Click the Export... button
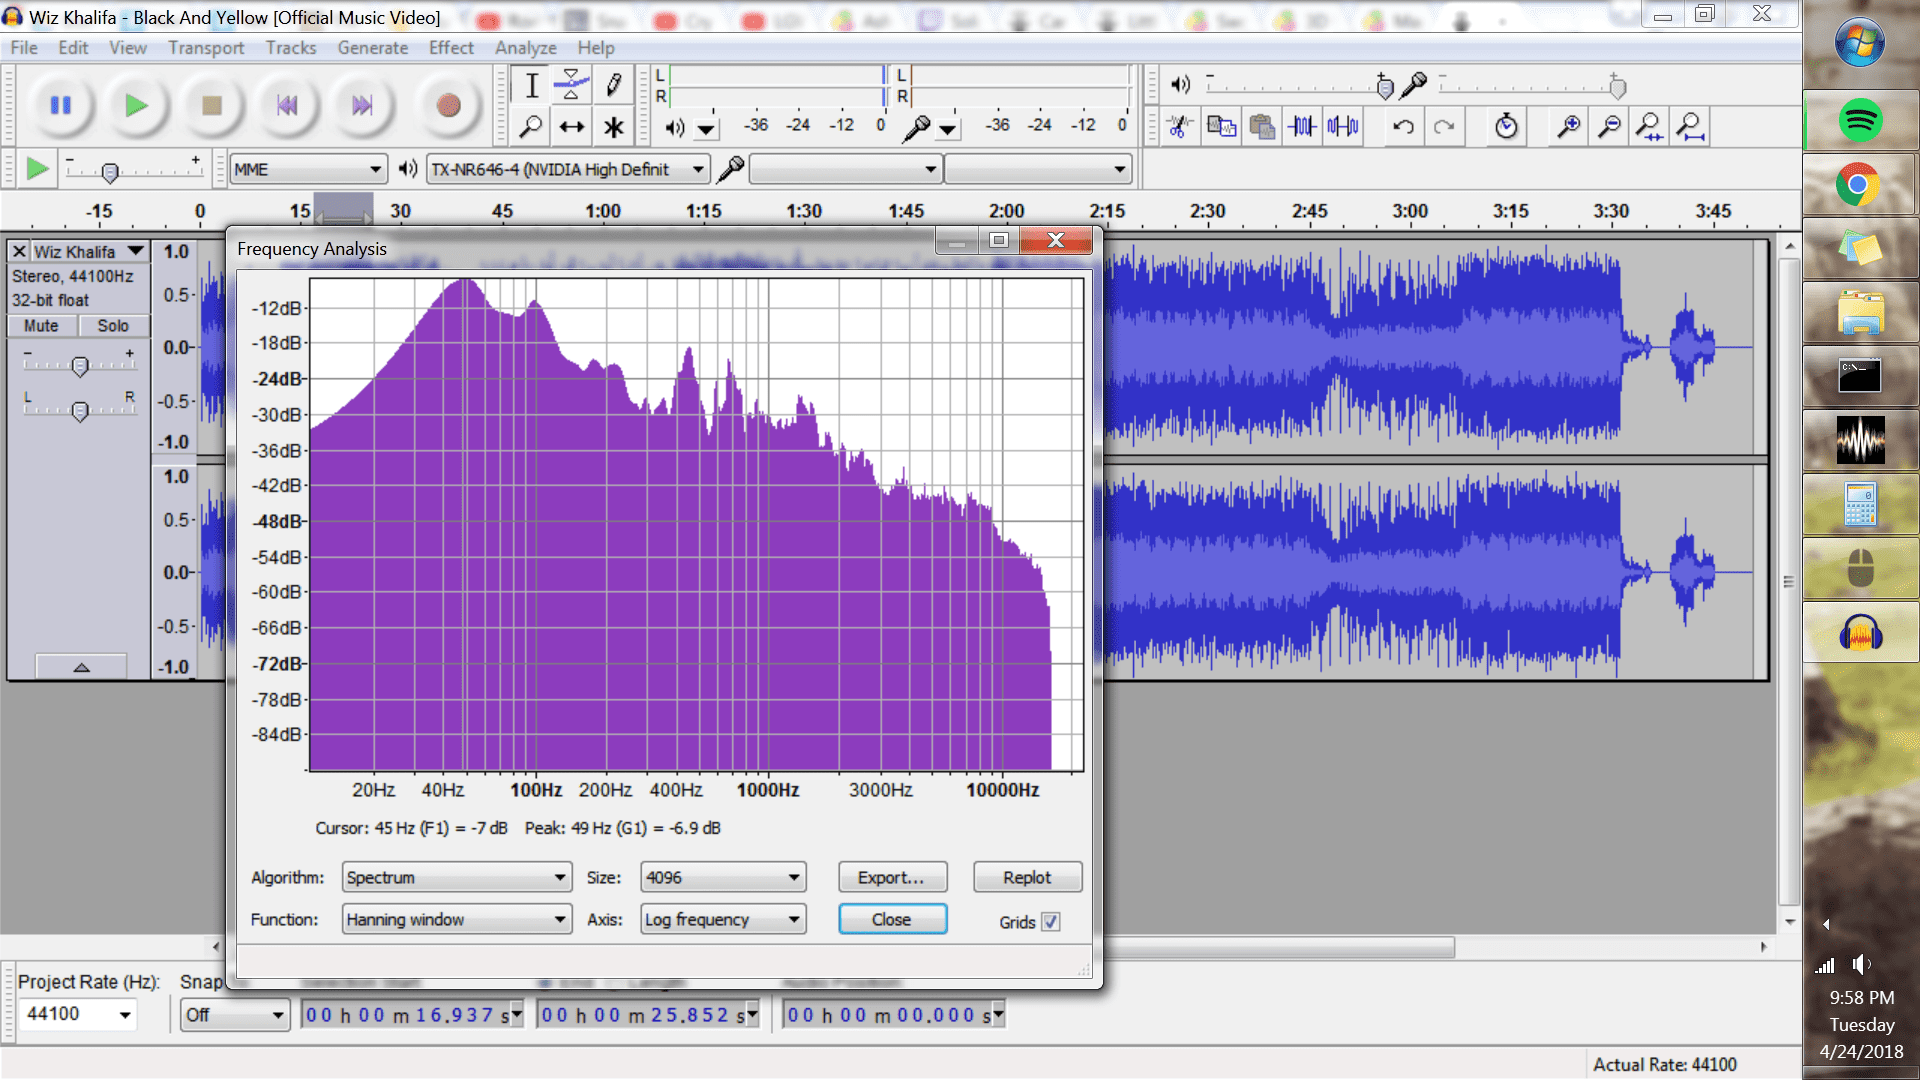 tap(892, 877)
